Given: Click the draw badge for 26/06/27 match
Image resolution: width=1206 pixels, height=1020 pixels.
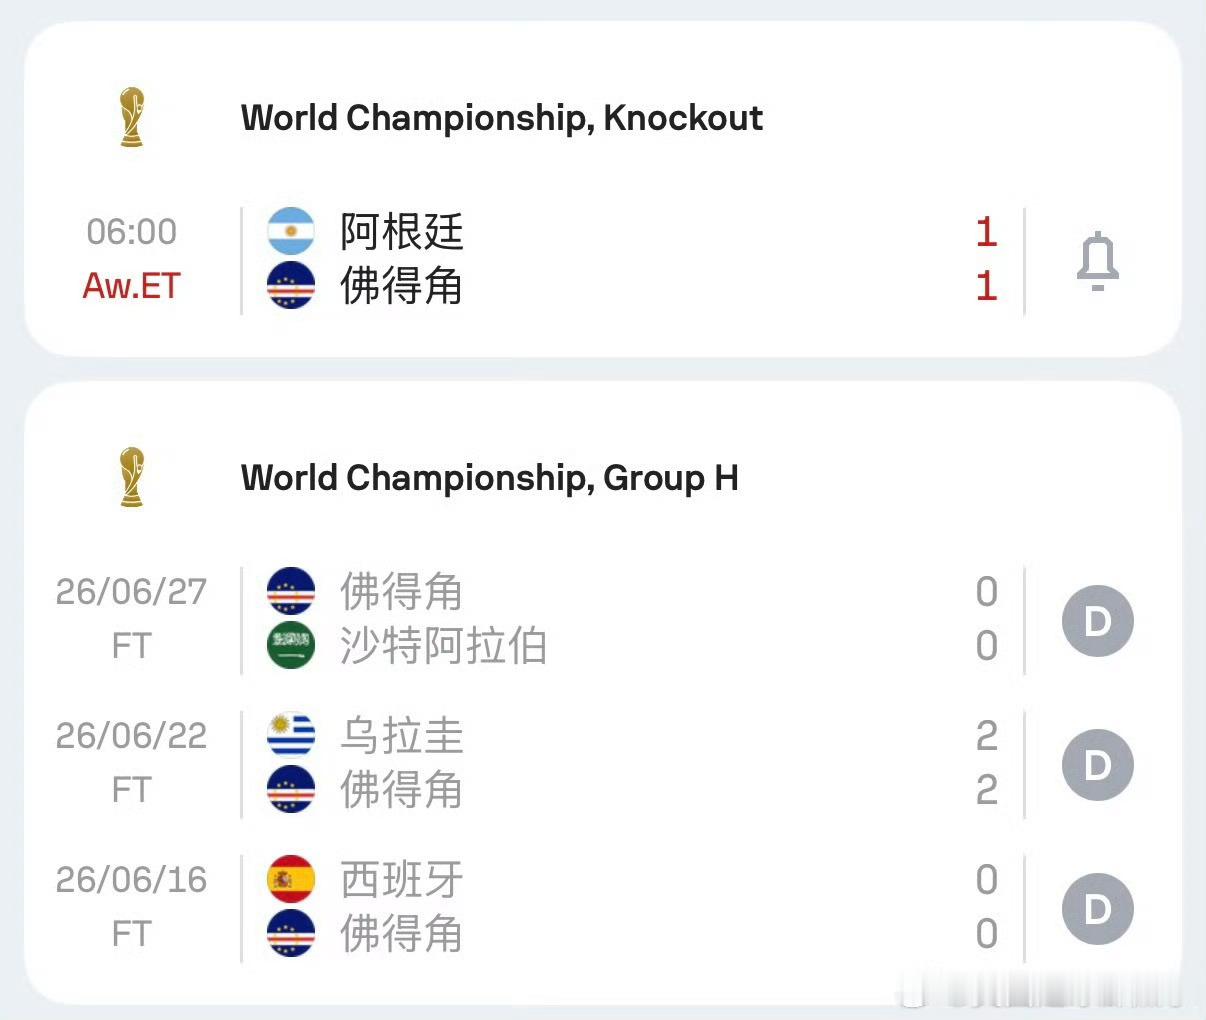Looking at the screenshot, I should (x=1097, y=621).
